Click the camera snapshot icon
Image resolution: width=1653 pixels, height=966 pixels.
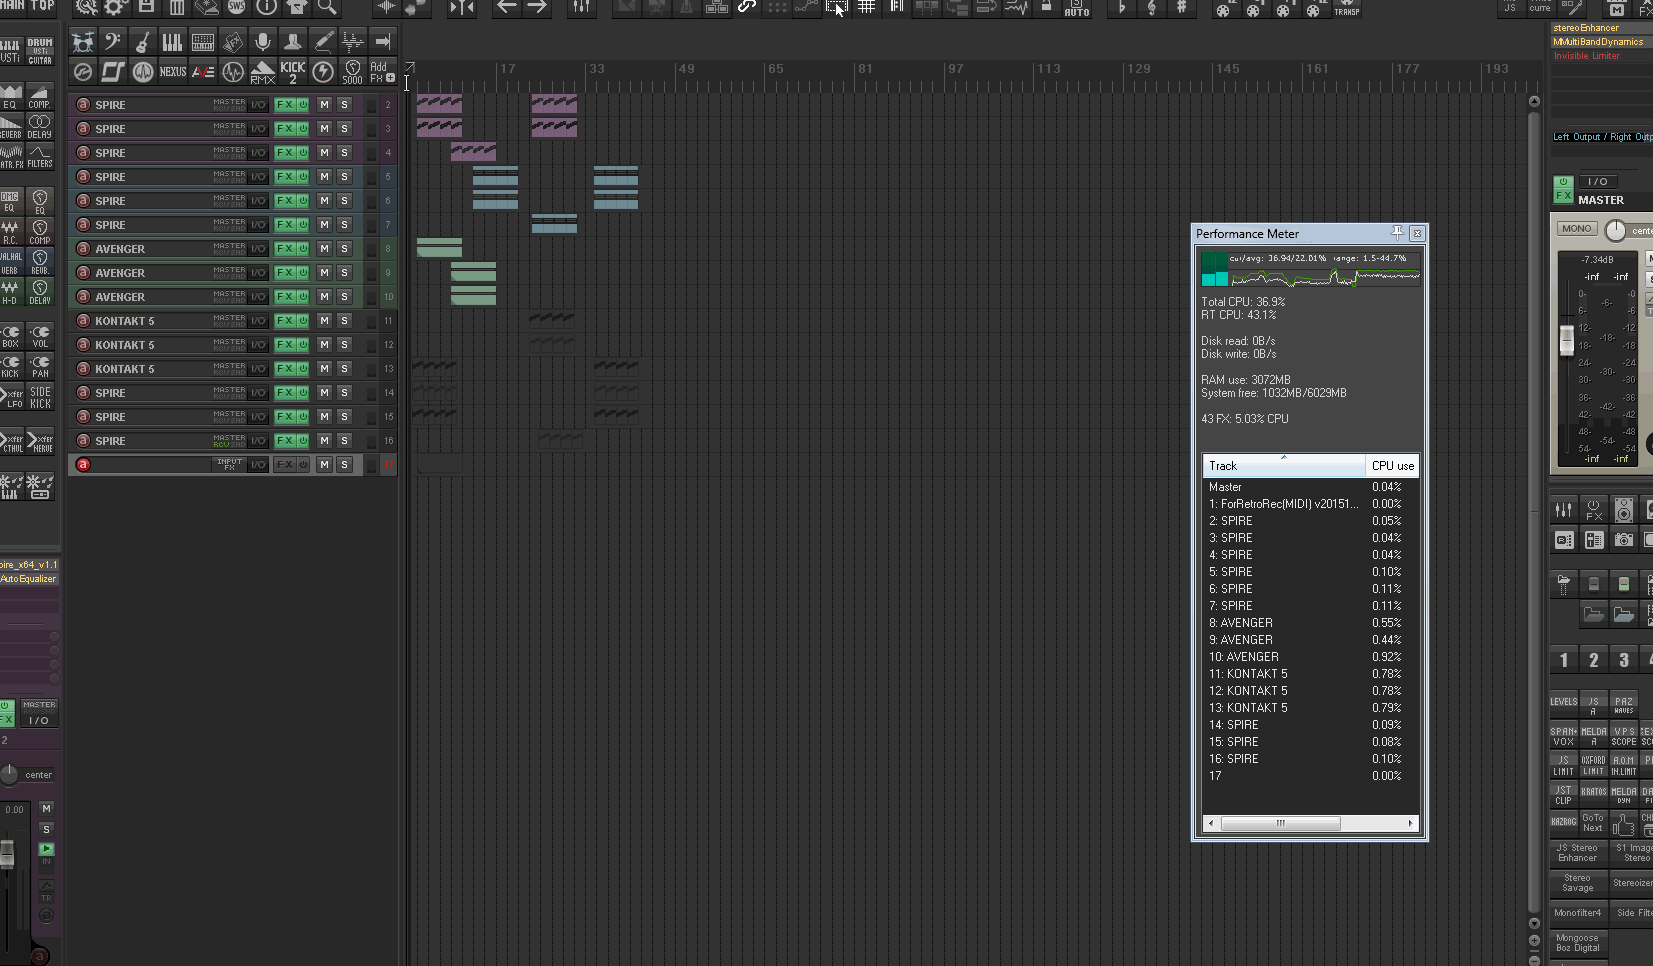point(1624,540)
